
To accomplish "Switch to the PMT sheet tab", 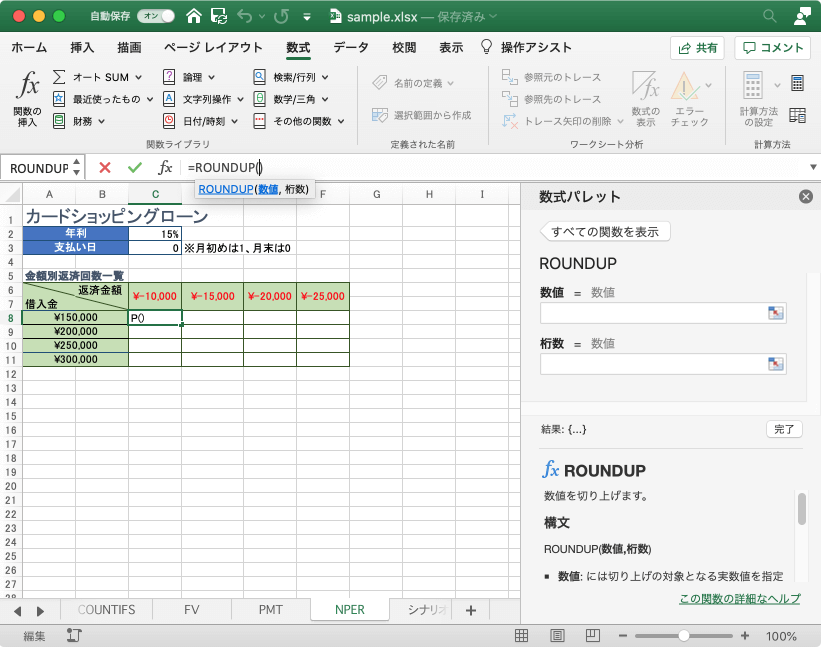I will tap(270, 610).
